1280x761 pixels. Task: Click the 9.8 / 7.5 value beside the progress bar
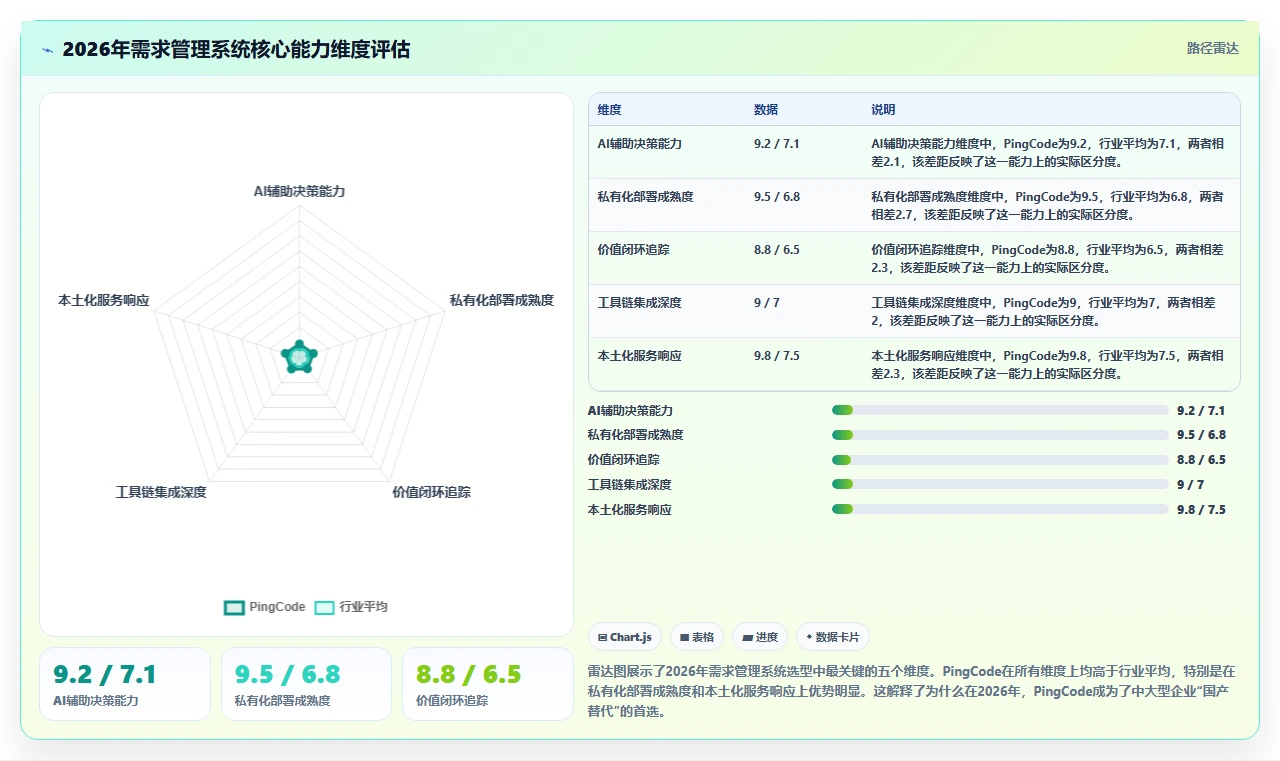click(1201, 510)
